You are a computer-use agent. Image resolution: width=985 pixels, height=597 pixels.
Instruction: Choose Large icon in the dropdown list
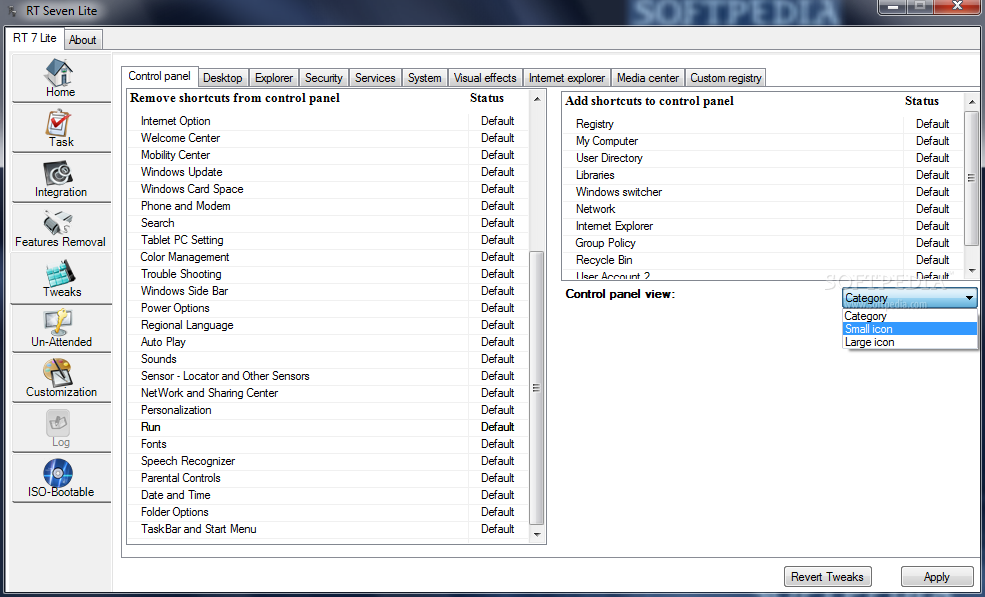pyautogui.click(x=910, y=342)
